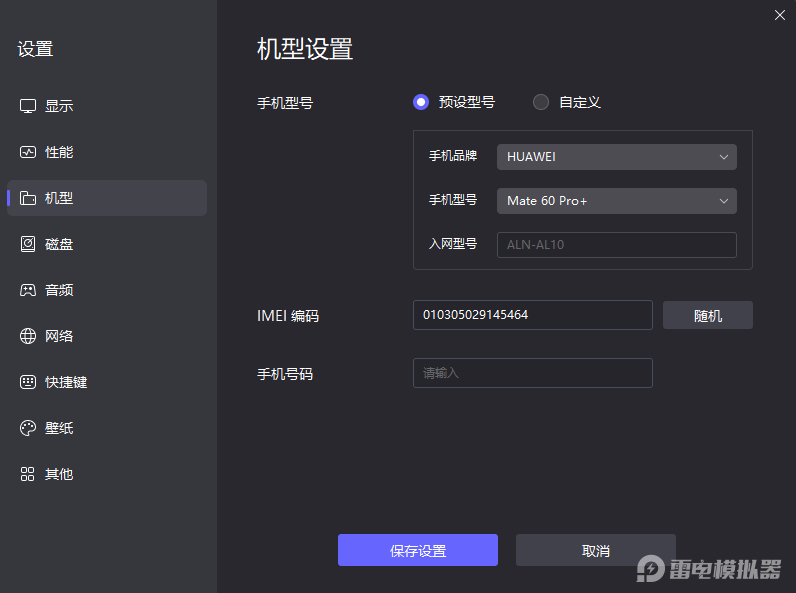
Task: Select the 自定义 radio button
Action: click(541, 102)
